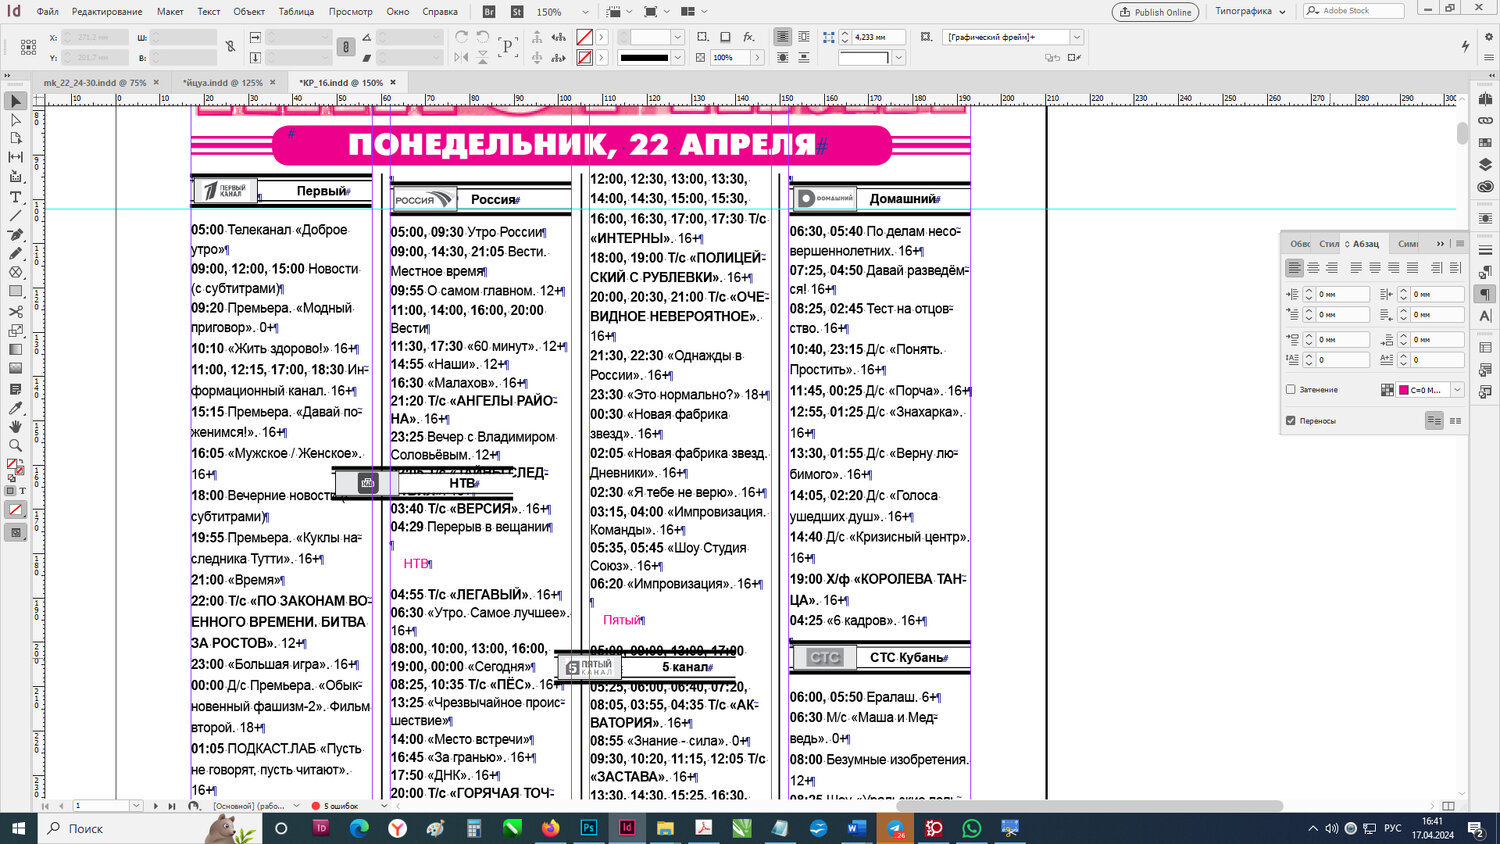Select the Scissors tool
Viewport: 1500px width, 844px height.
coord(15,312)
